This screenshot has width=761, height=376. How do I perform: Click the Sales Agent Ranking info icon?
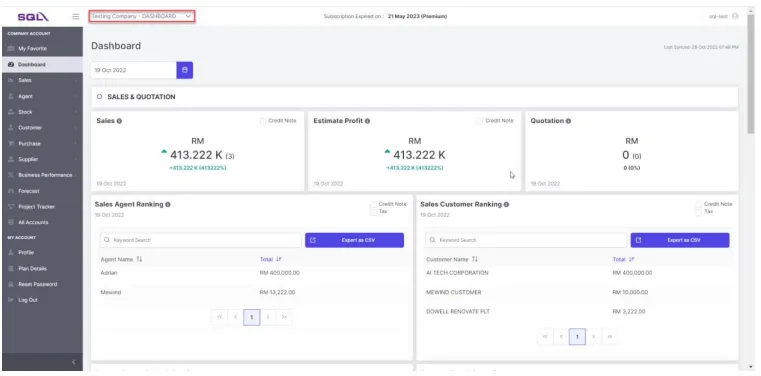tap(168, 205)
